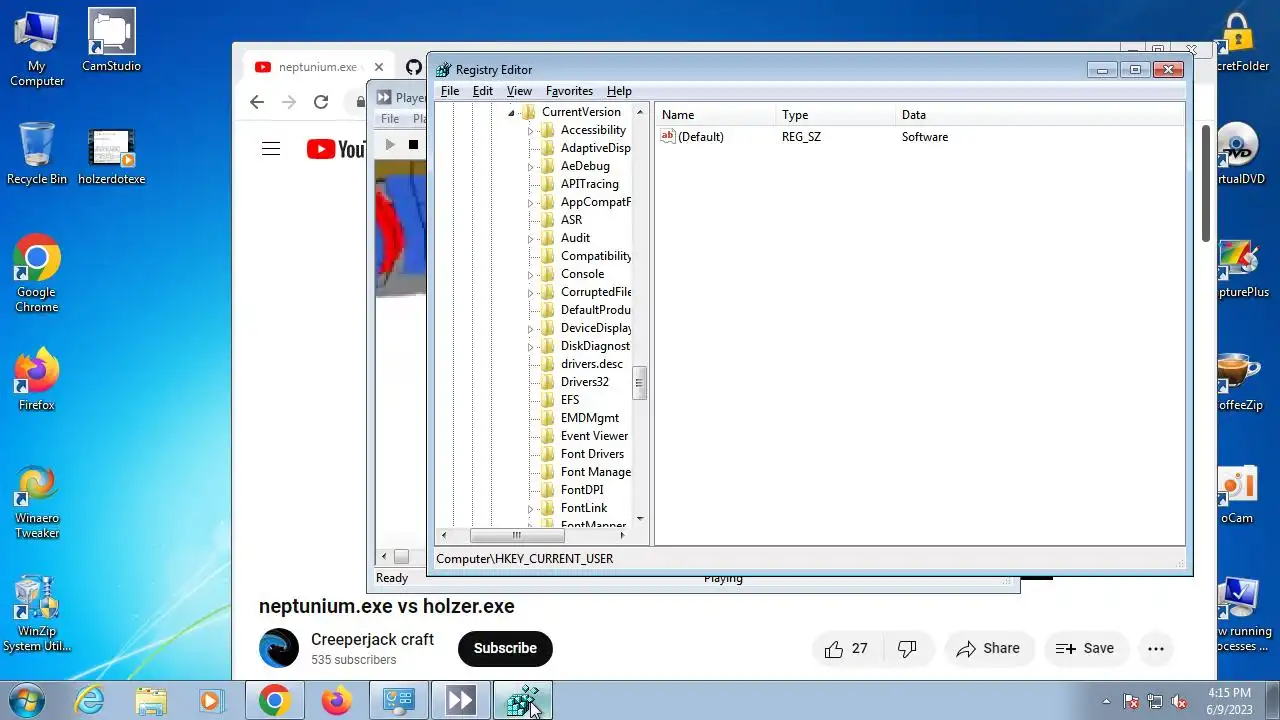Click the taskbar clock showing 4:15 PM

pyautogui.click(x=1229, y=701)
